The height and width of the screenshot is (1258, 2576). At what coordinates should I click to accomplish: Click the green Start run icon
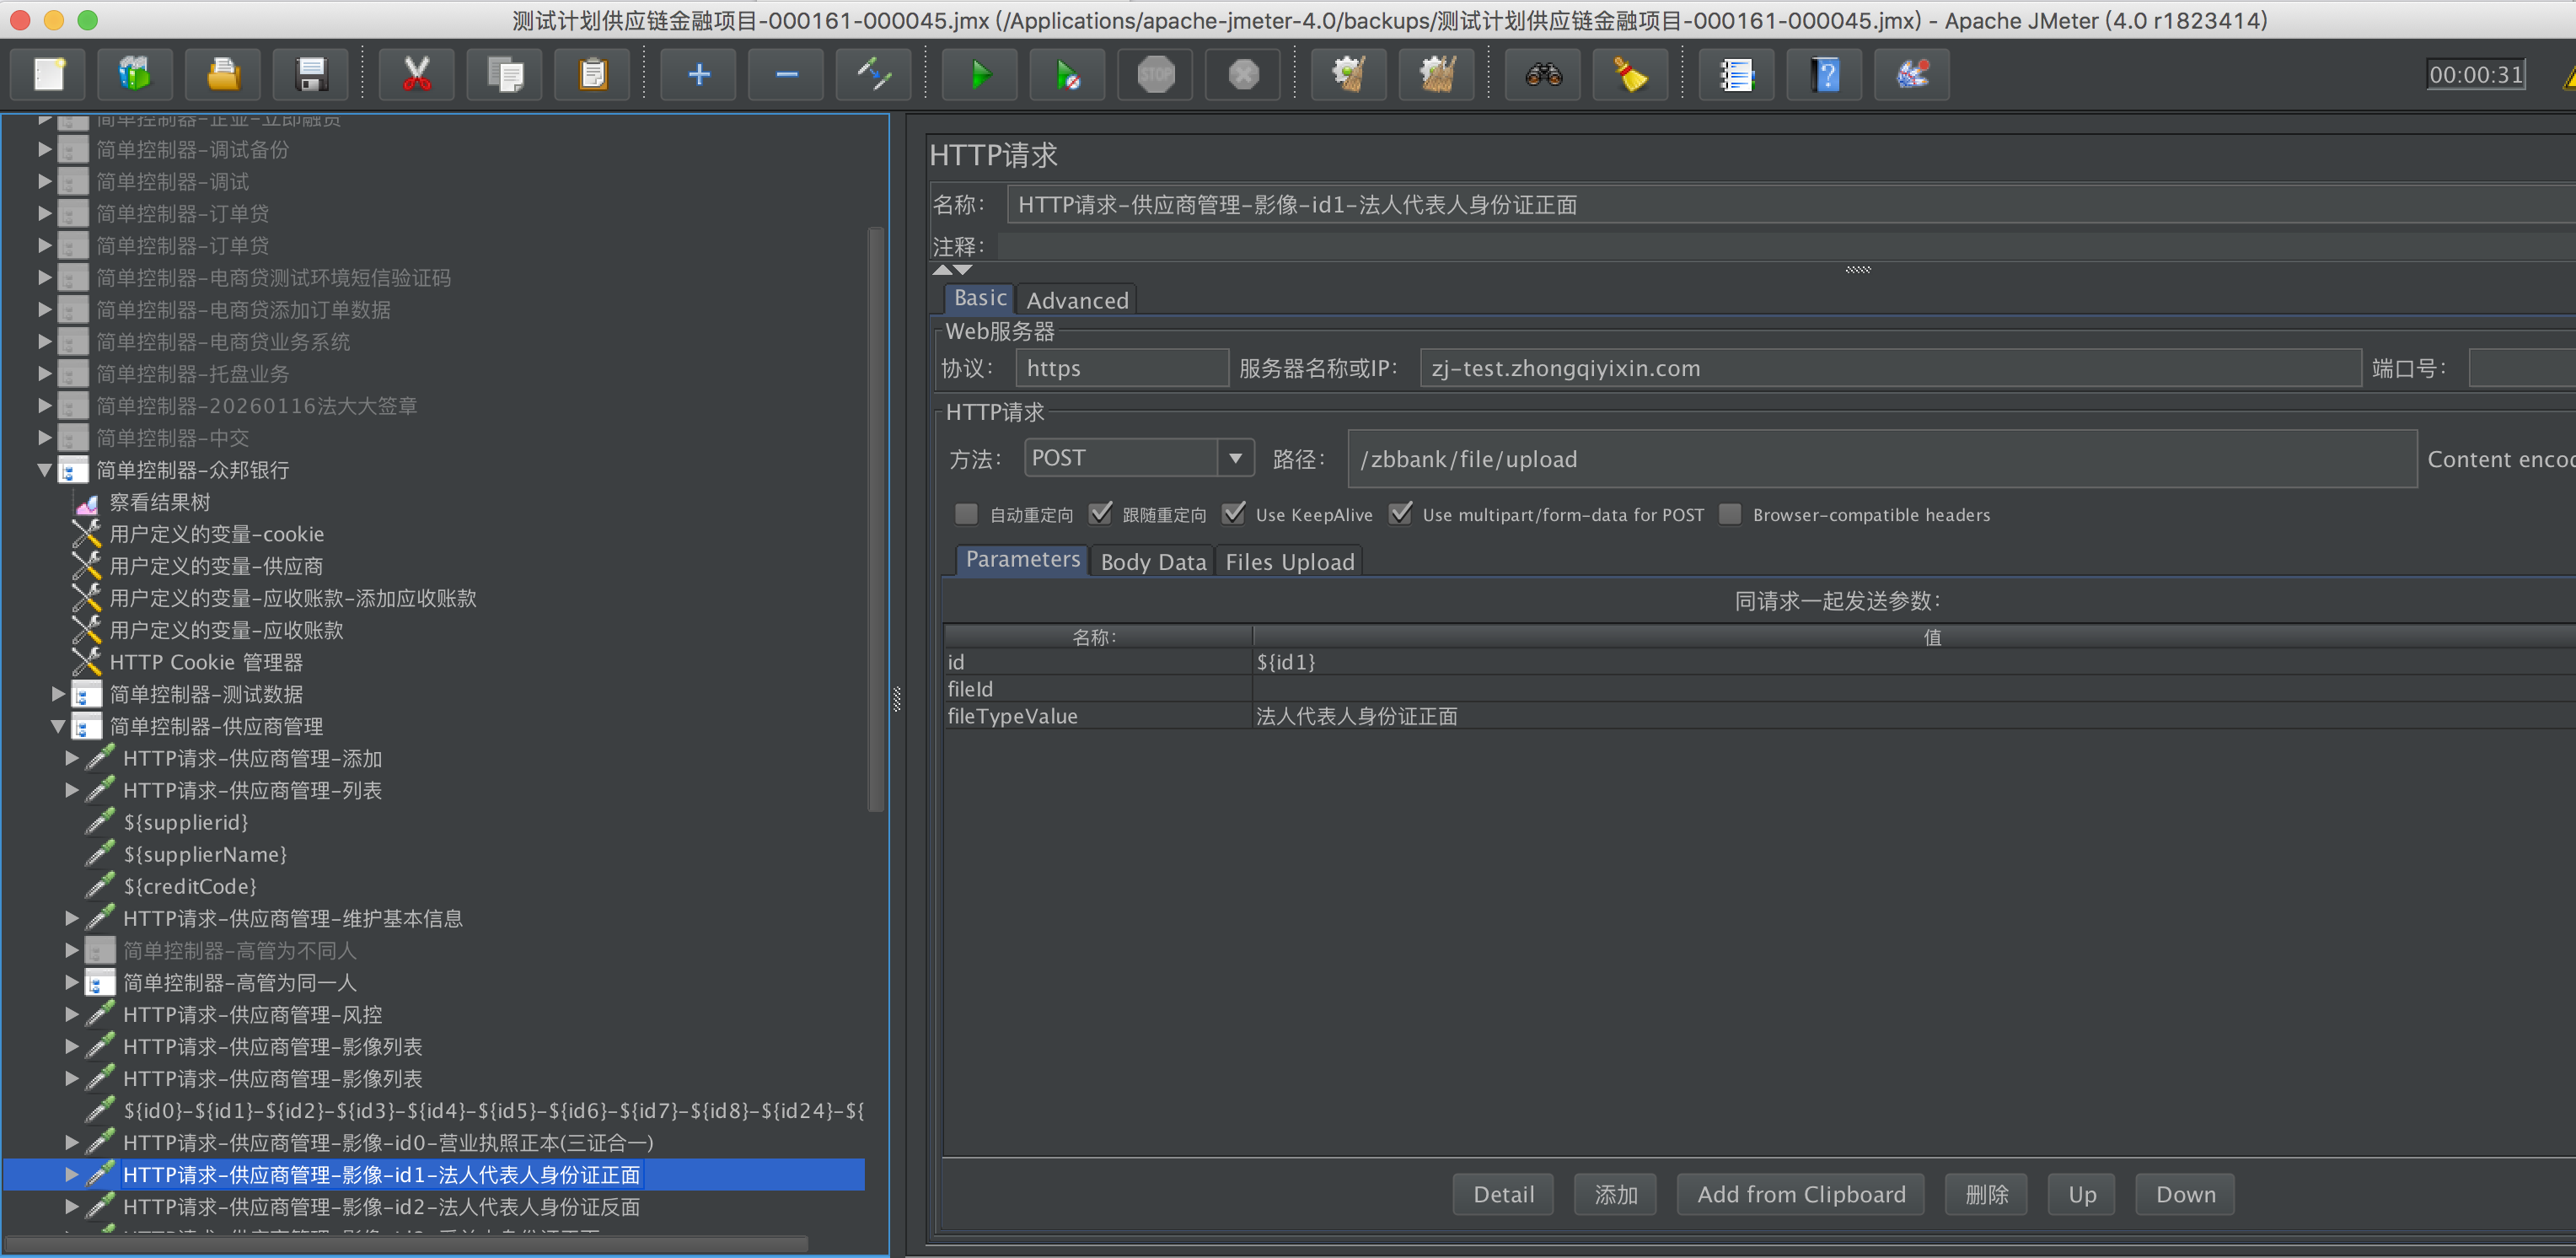click(980, 75)
